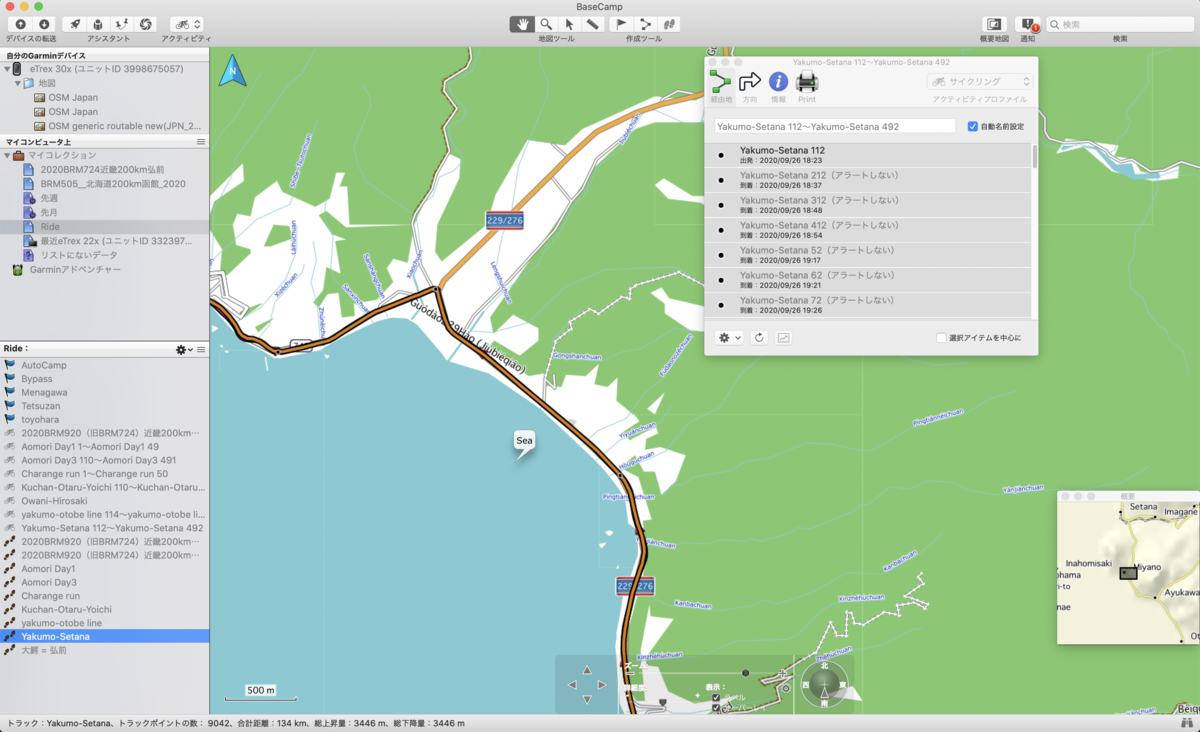Open the notifications icon with badge

[x=1028, y=24]
